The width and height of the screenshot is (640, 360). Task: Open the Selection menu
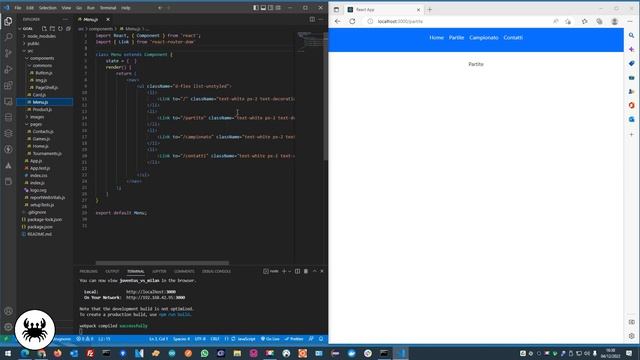click(48, 8)
